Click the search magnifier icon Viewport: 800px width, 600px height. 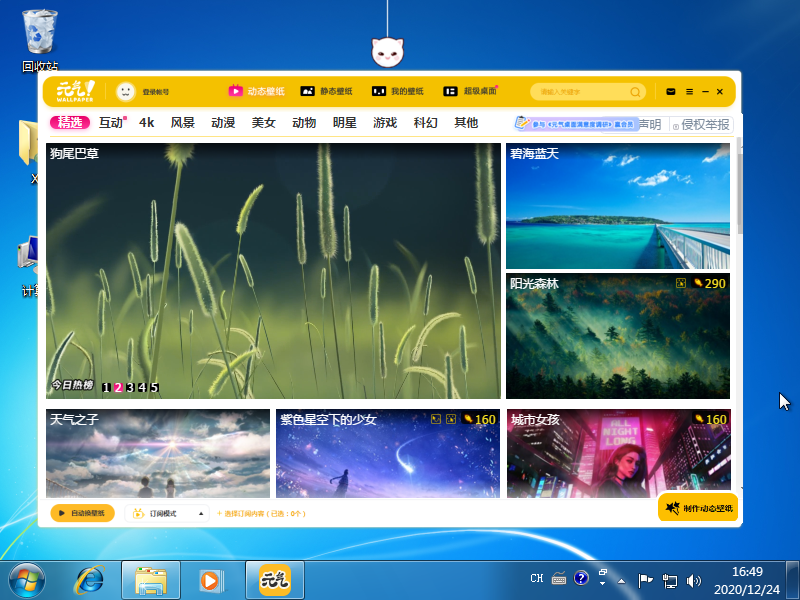pyautogui.click(x=635, y=92)
